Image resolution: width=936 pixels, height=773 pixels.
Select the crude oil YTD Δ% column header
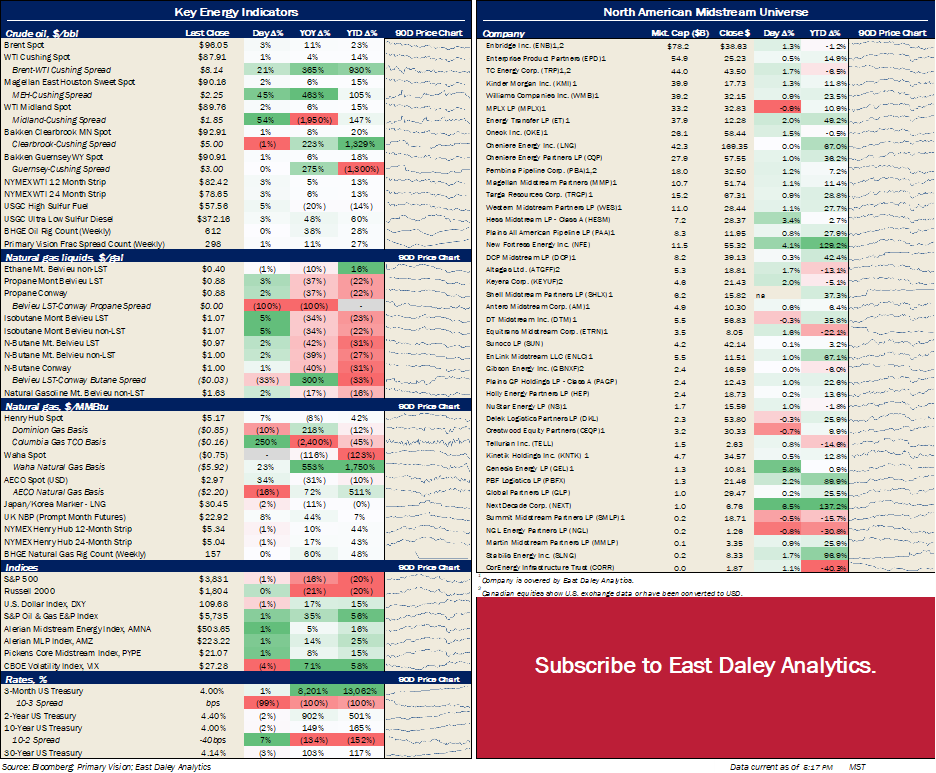pos(362,33)
